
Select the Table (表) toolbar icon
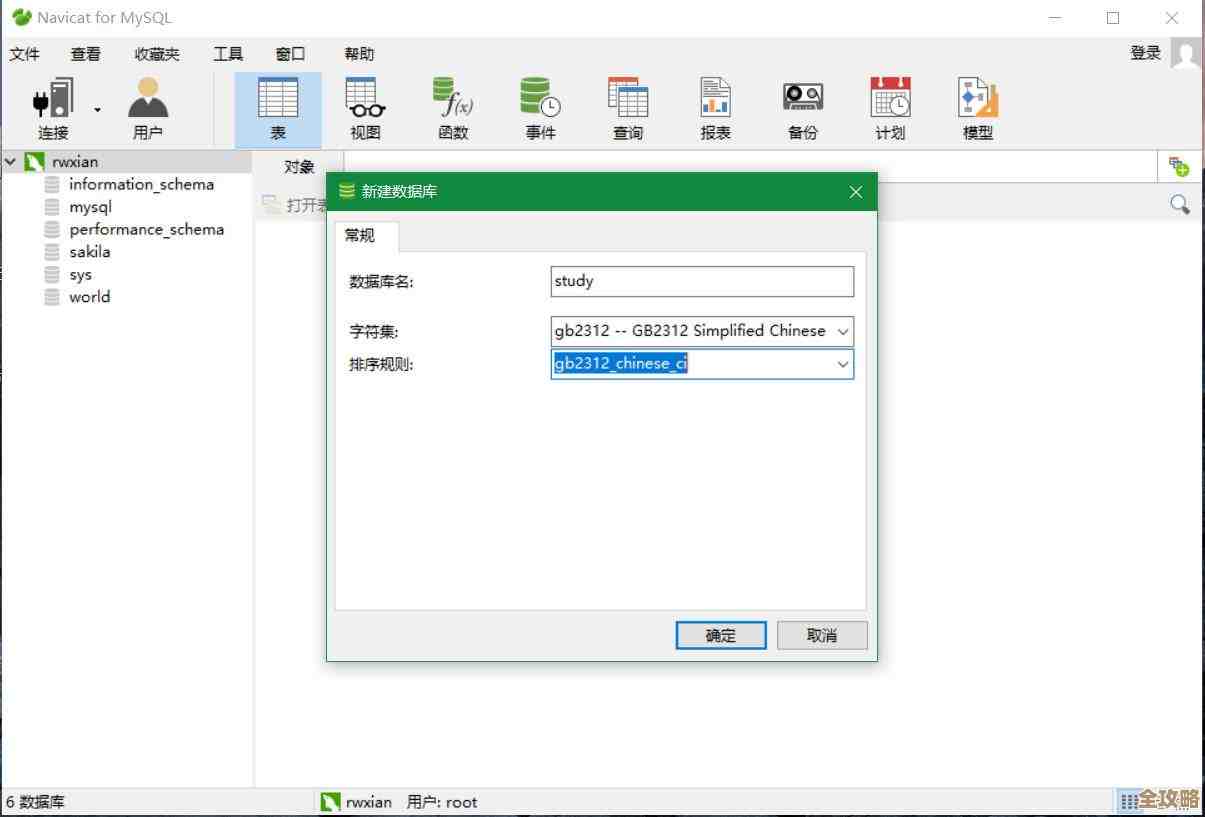pos(278,110)
